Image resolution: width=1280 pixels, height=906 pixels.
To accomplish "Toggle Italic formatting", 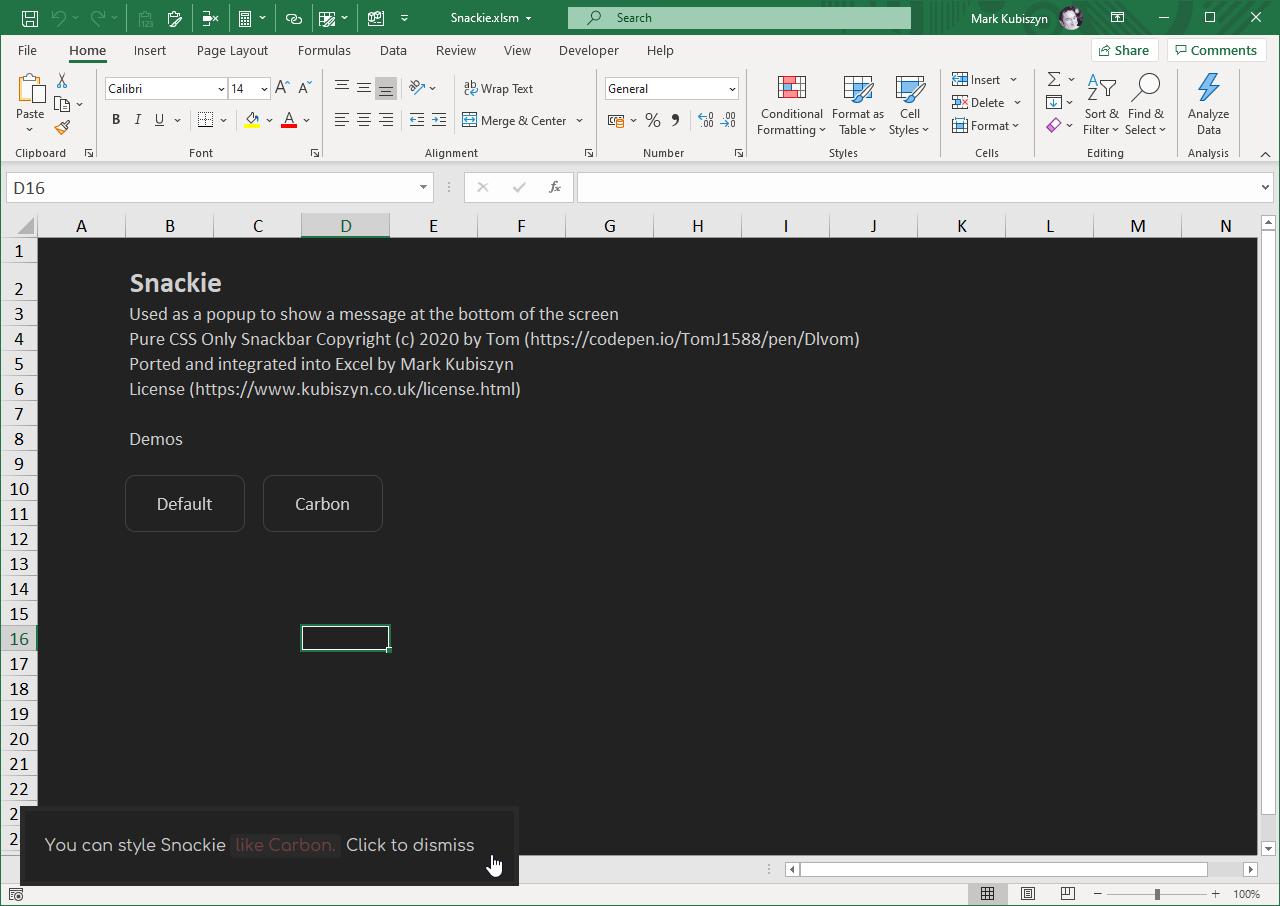I will [x=138, y=121].
